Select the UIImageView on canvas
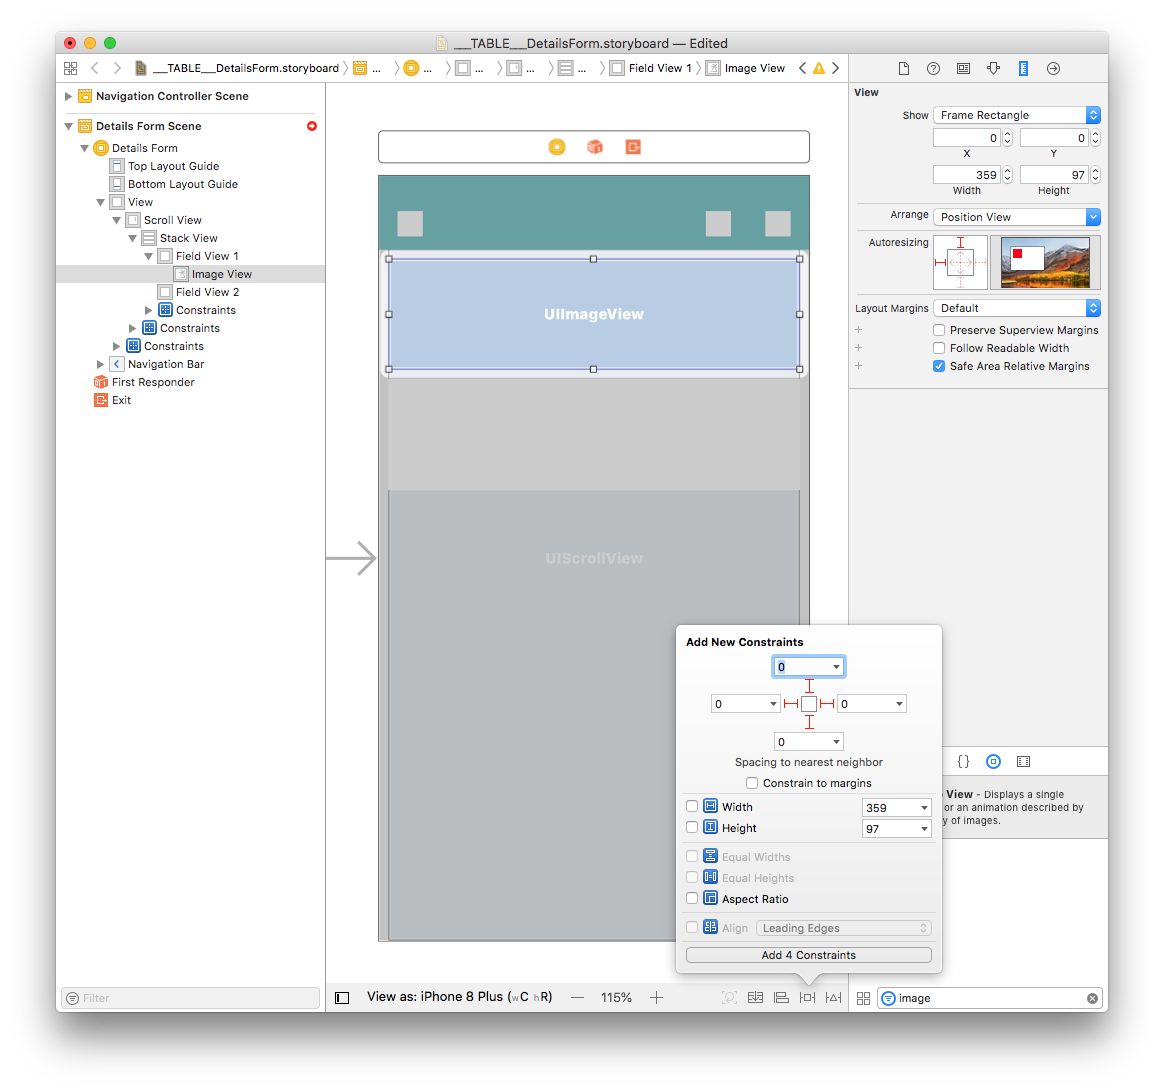Viewport: 1164px width, 1092px height. (x=594, y=314)
